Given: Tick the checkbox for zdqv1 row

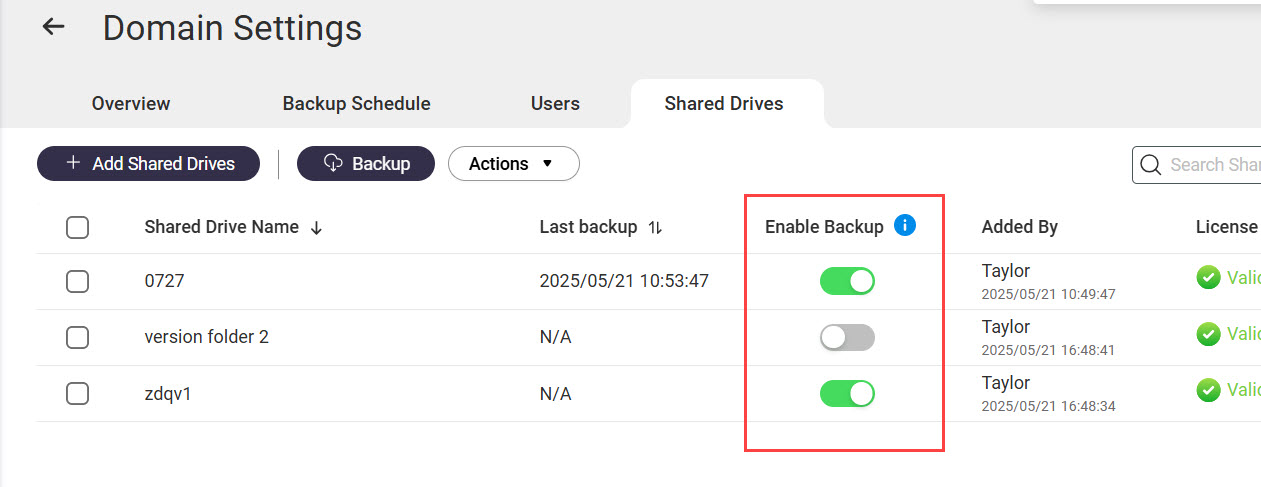Looking at the screenshot, I should coord(78,394).
